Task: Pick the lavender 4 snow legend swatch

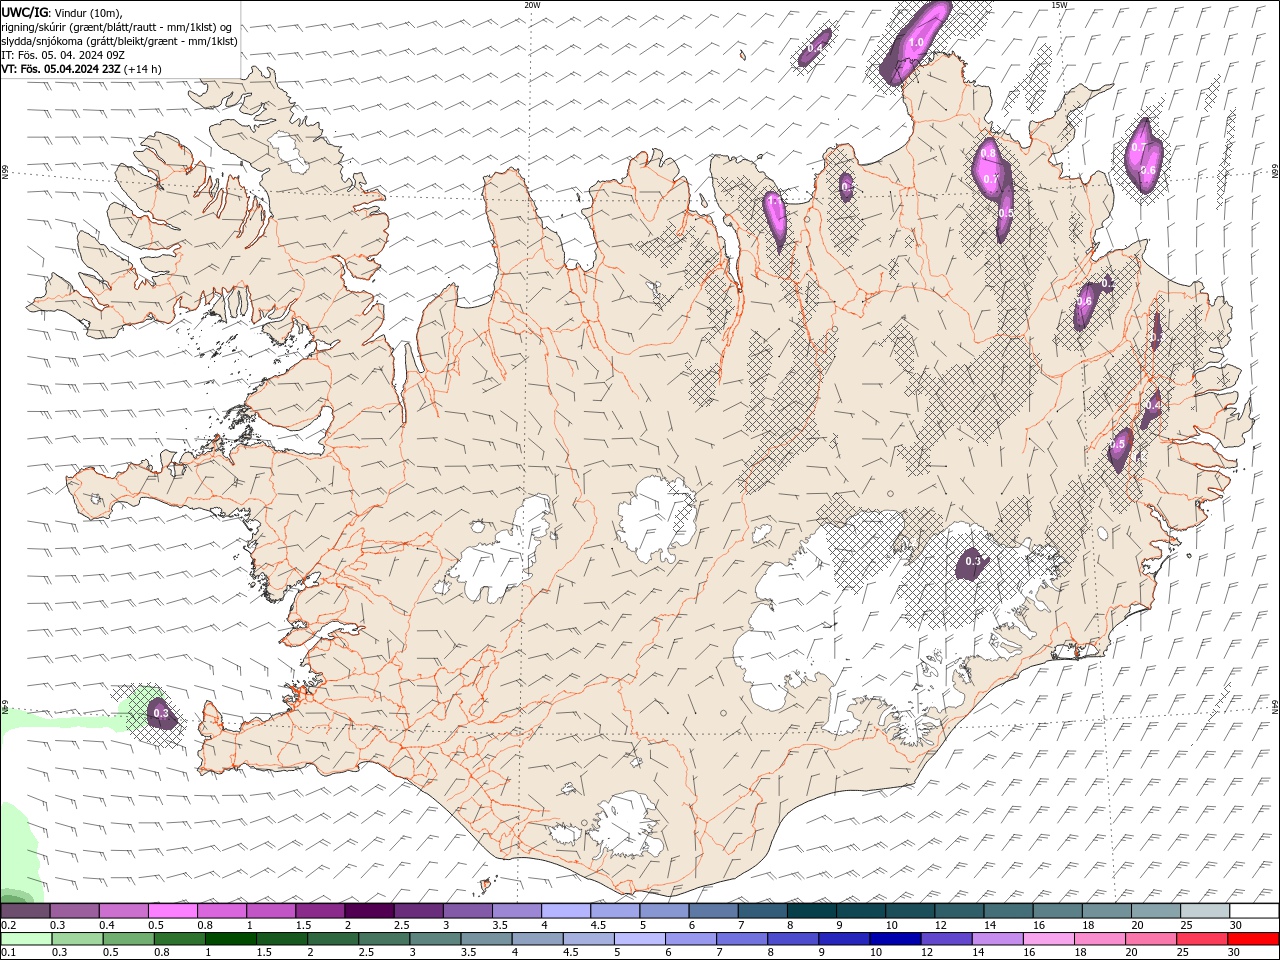Action: [x=564, y=911]
